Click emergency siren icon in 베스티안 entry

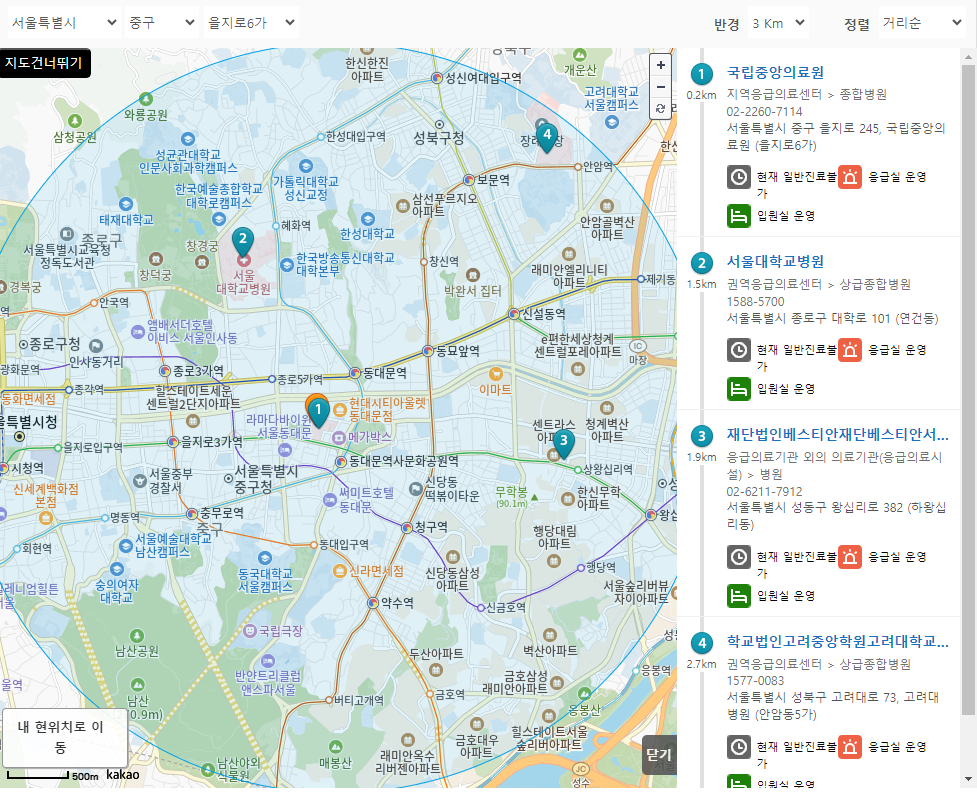[x=850, y=557]
